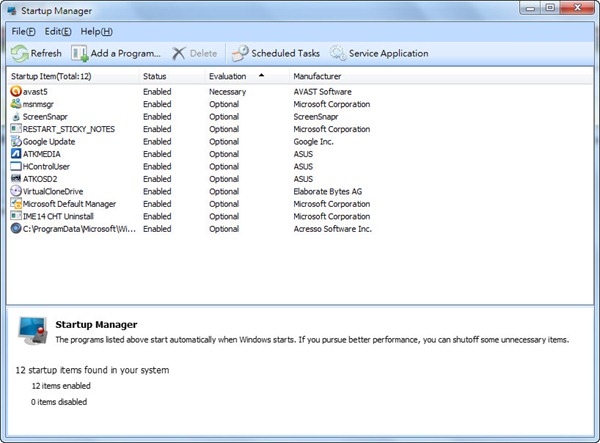Select the ScreenSnapr startup entry icon

[x=15, y=116]
